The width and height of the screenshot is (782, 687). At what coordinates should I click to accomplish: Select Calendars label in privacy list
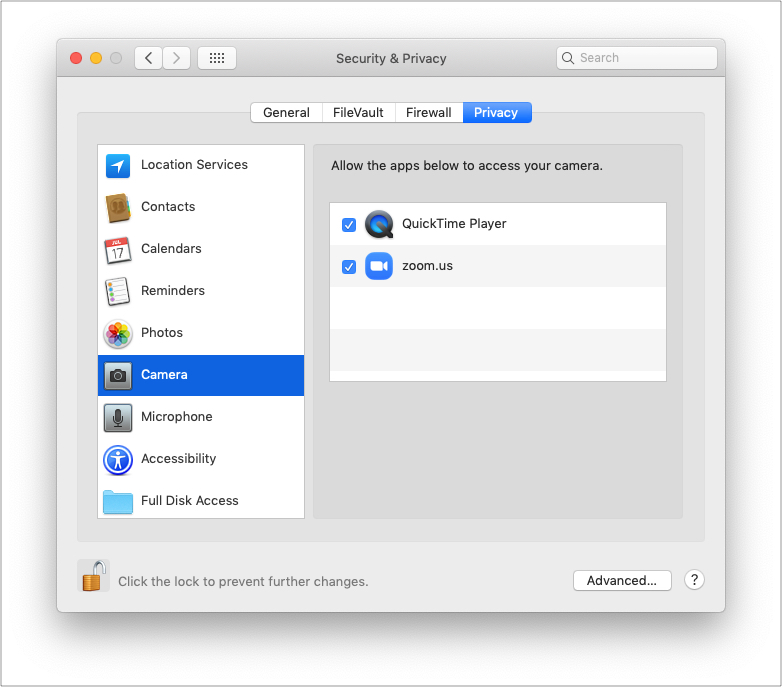(171, 248)
